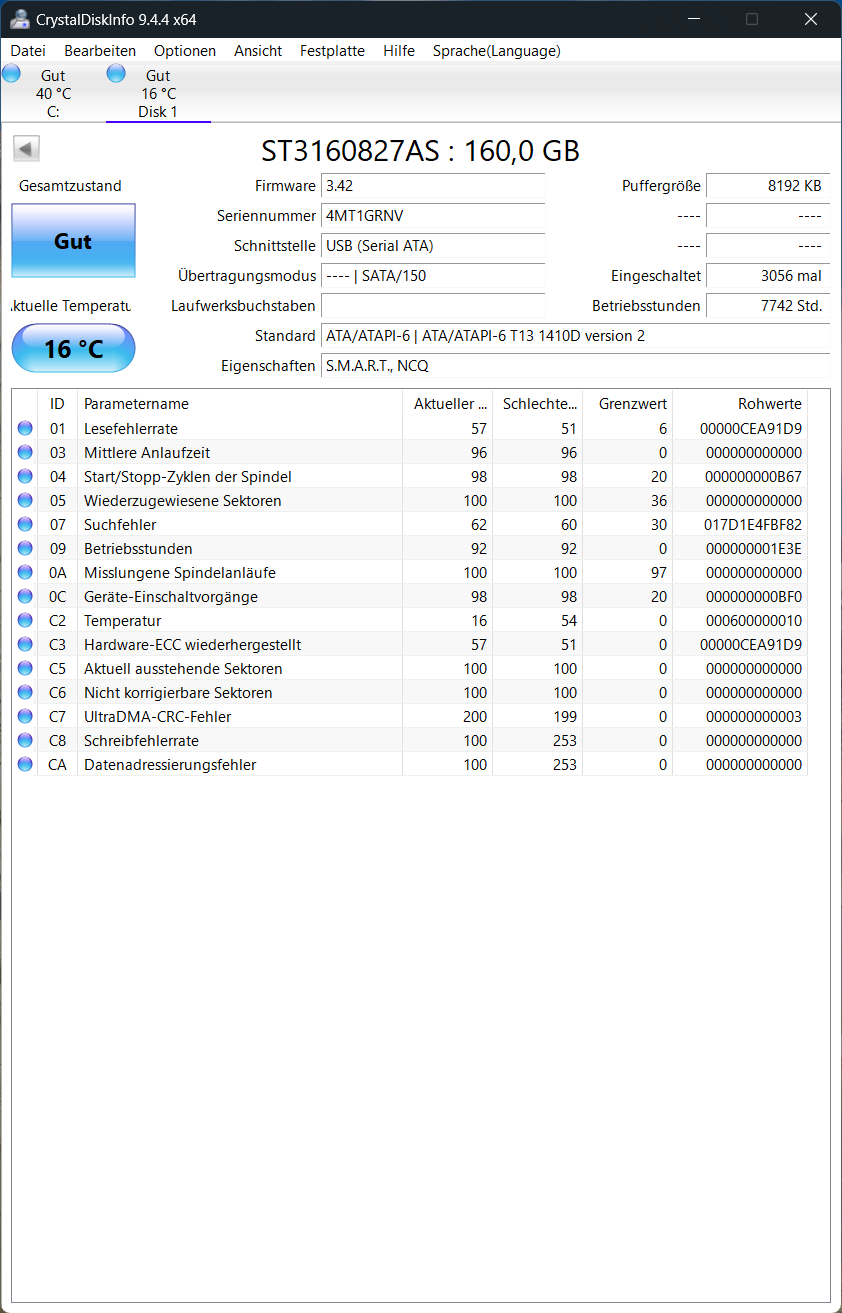The width and height of the screenshot is (842, 1313).
Task: Open the Hilfe menu
Action: (x=399, y=51)
